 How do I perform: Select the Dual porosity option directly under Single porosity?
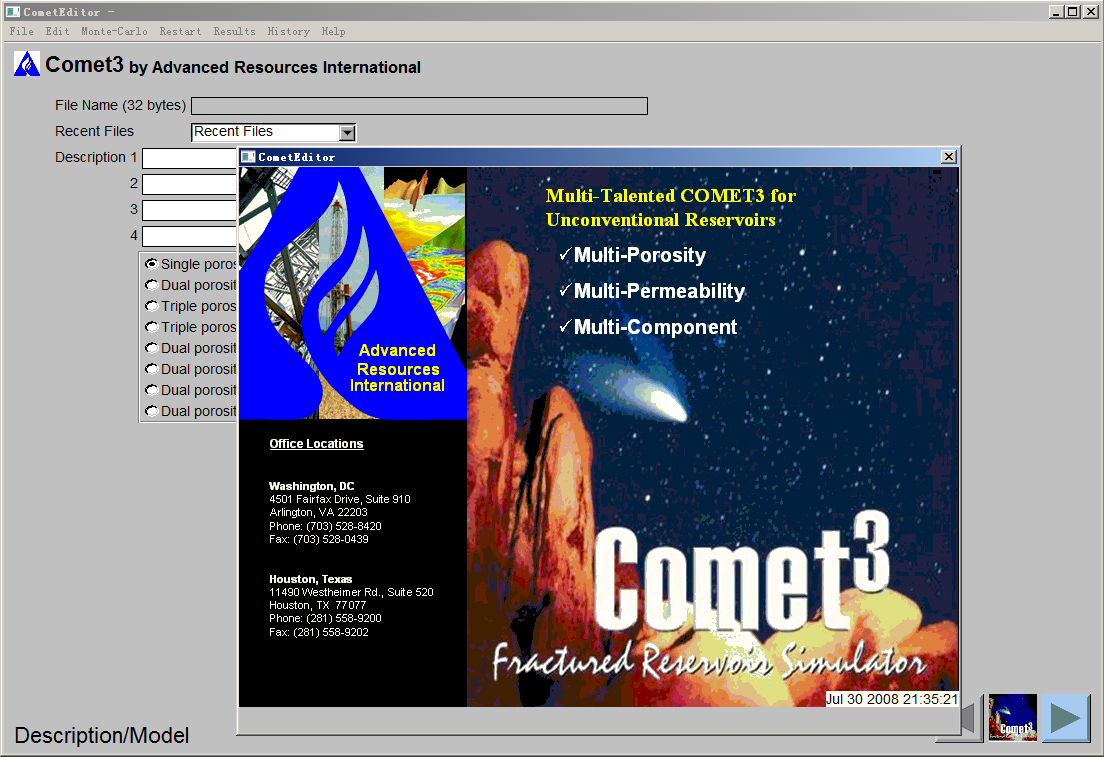tap(151, 285)
